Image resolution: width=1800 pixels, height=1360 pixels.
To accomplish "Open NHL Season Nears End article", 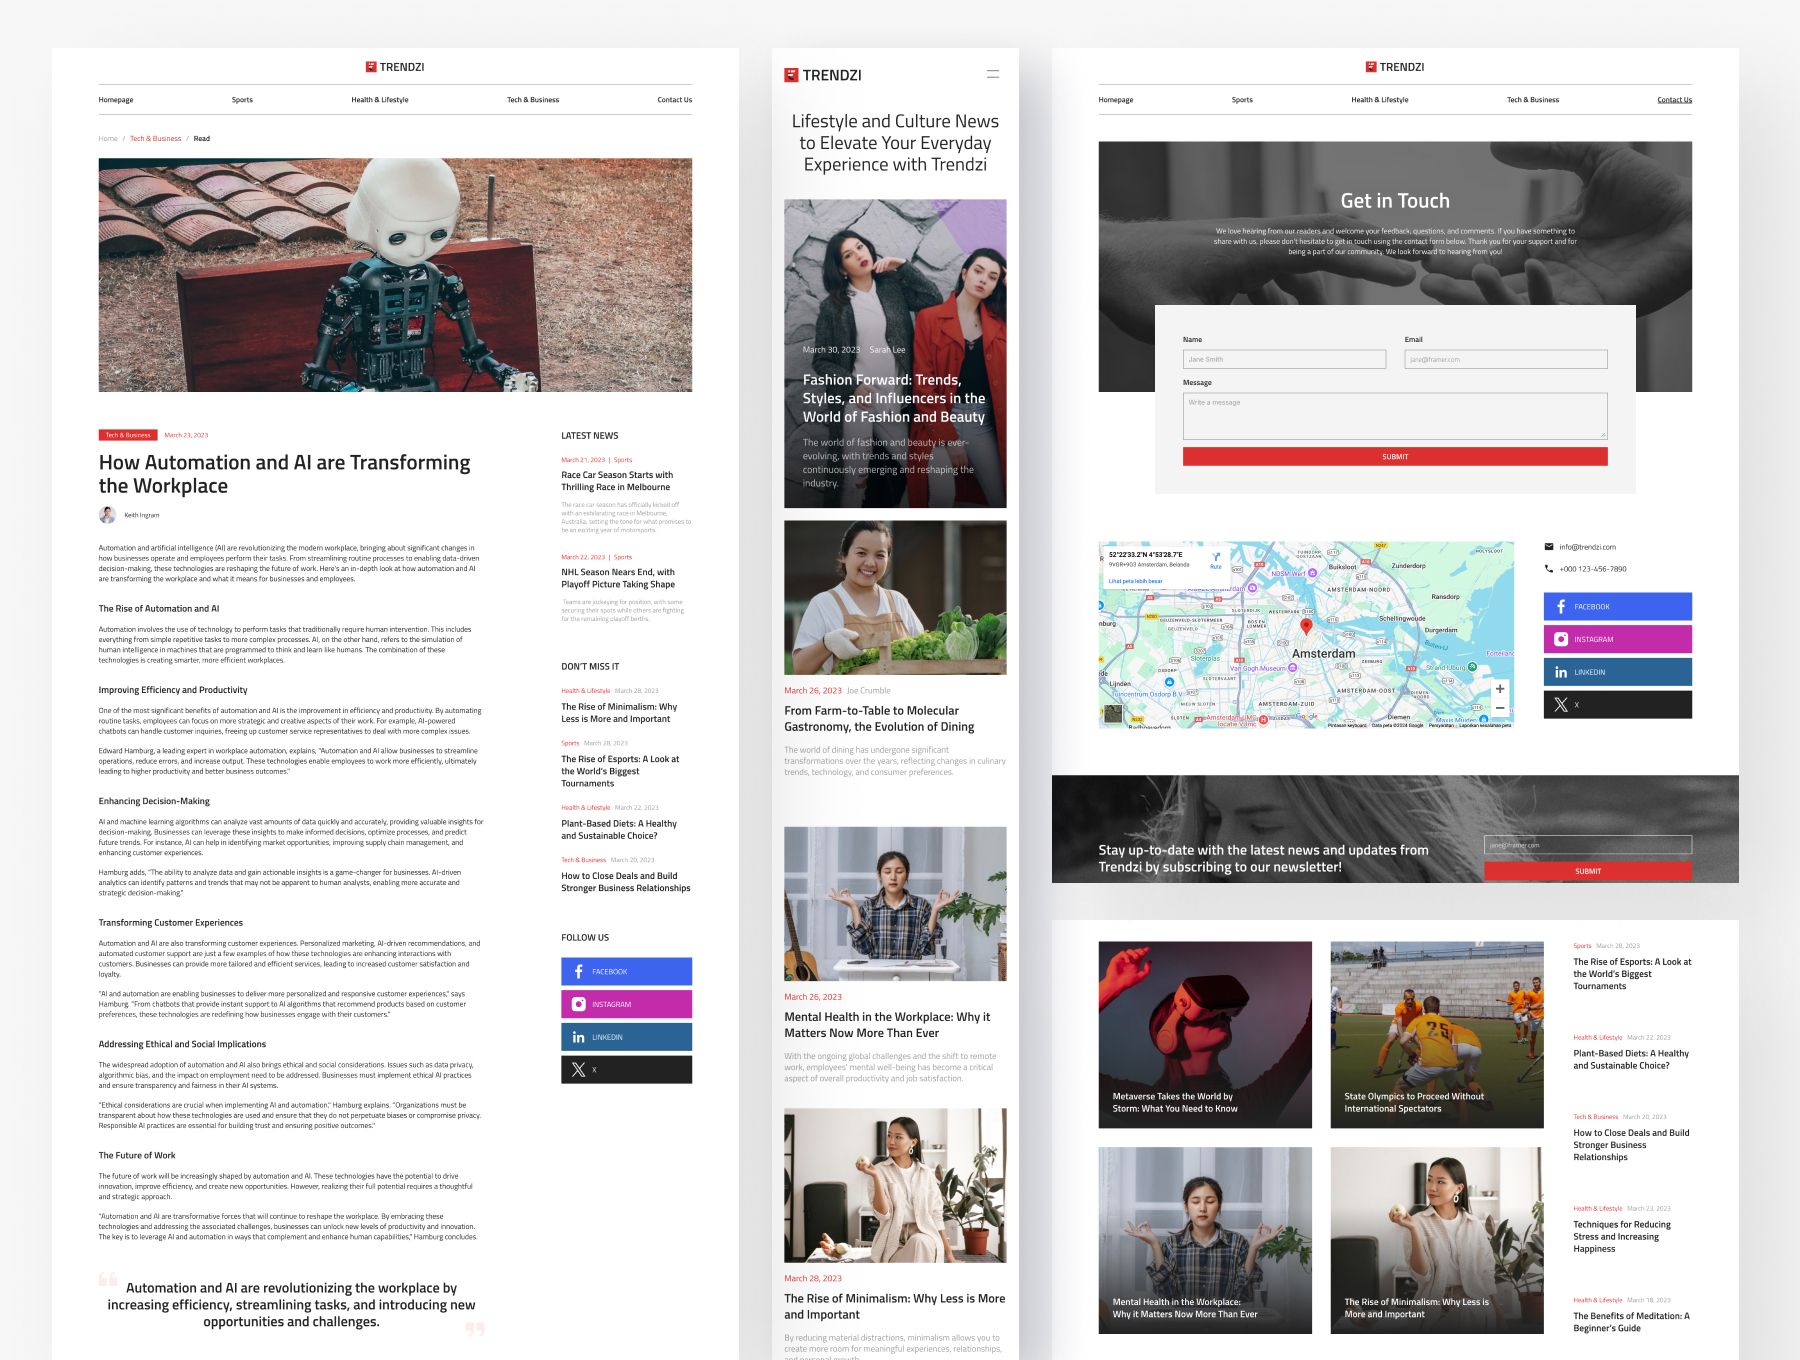I will tap(618, 578).
